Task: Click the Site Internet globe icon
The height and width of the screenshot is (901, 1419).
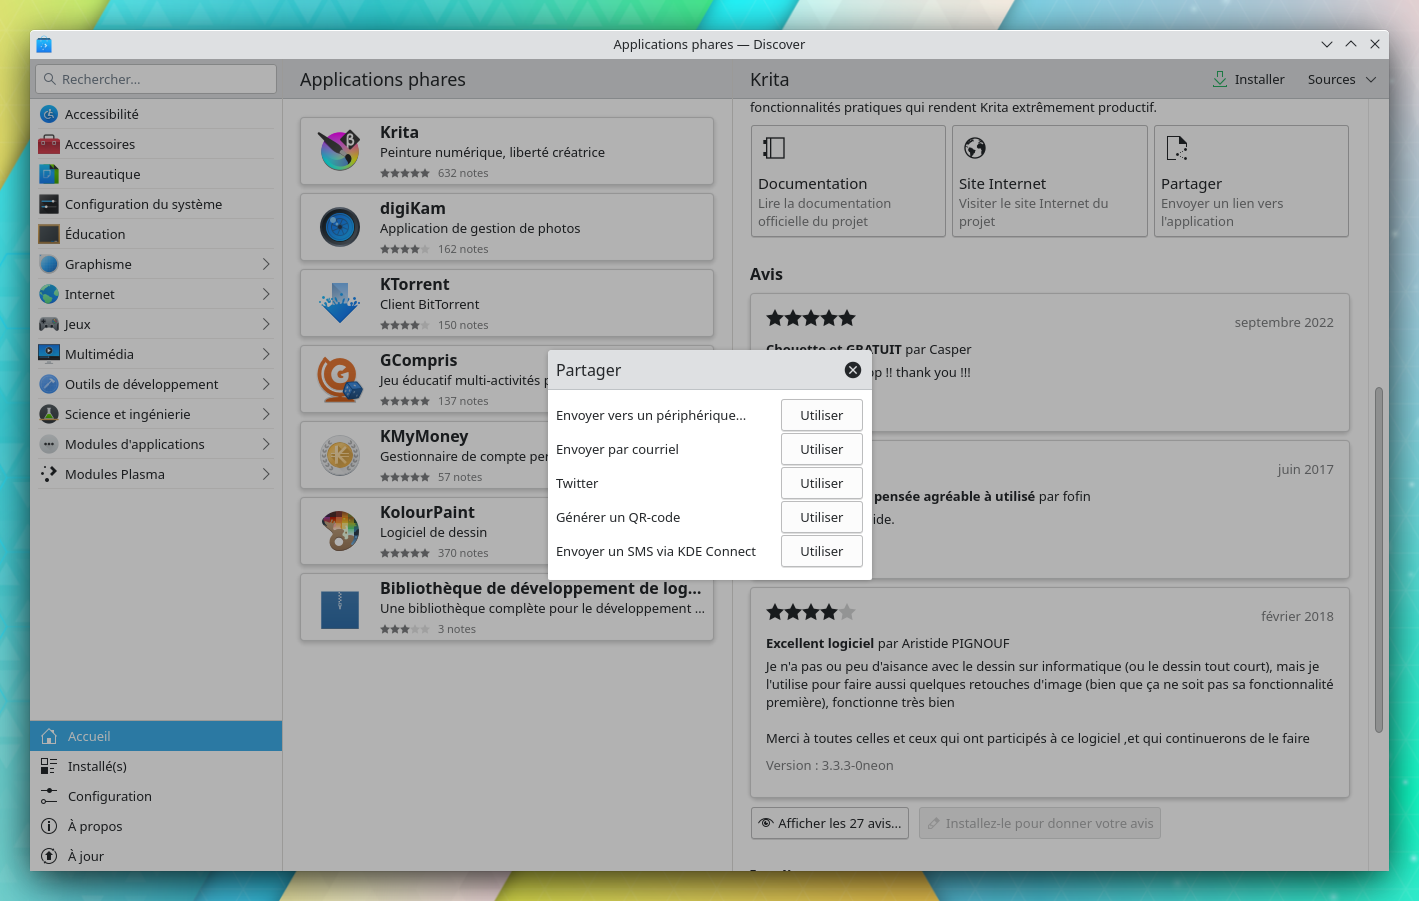Action: (975, 148)
